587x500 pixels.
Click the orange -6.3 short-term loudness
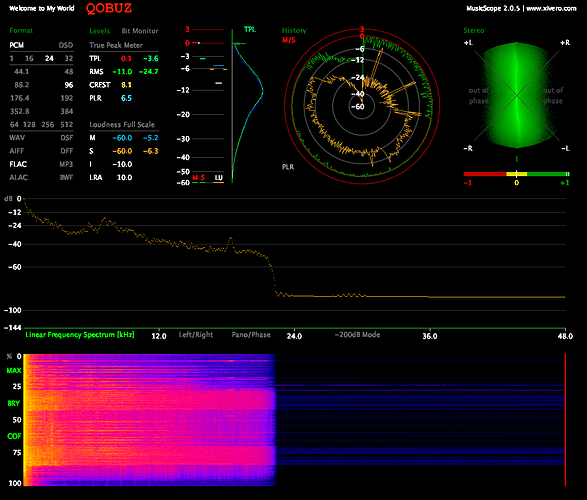coord(150,151)
